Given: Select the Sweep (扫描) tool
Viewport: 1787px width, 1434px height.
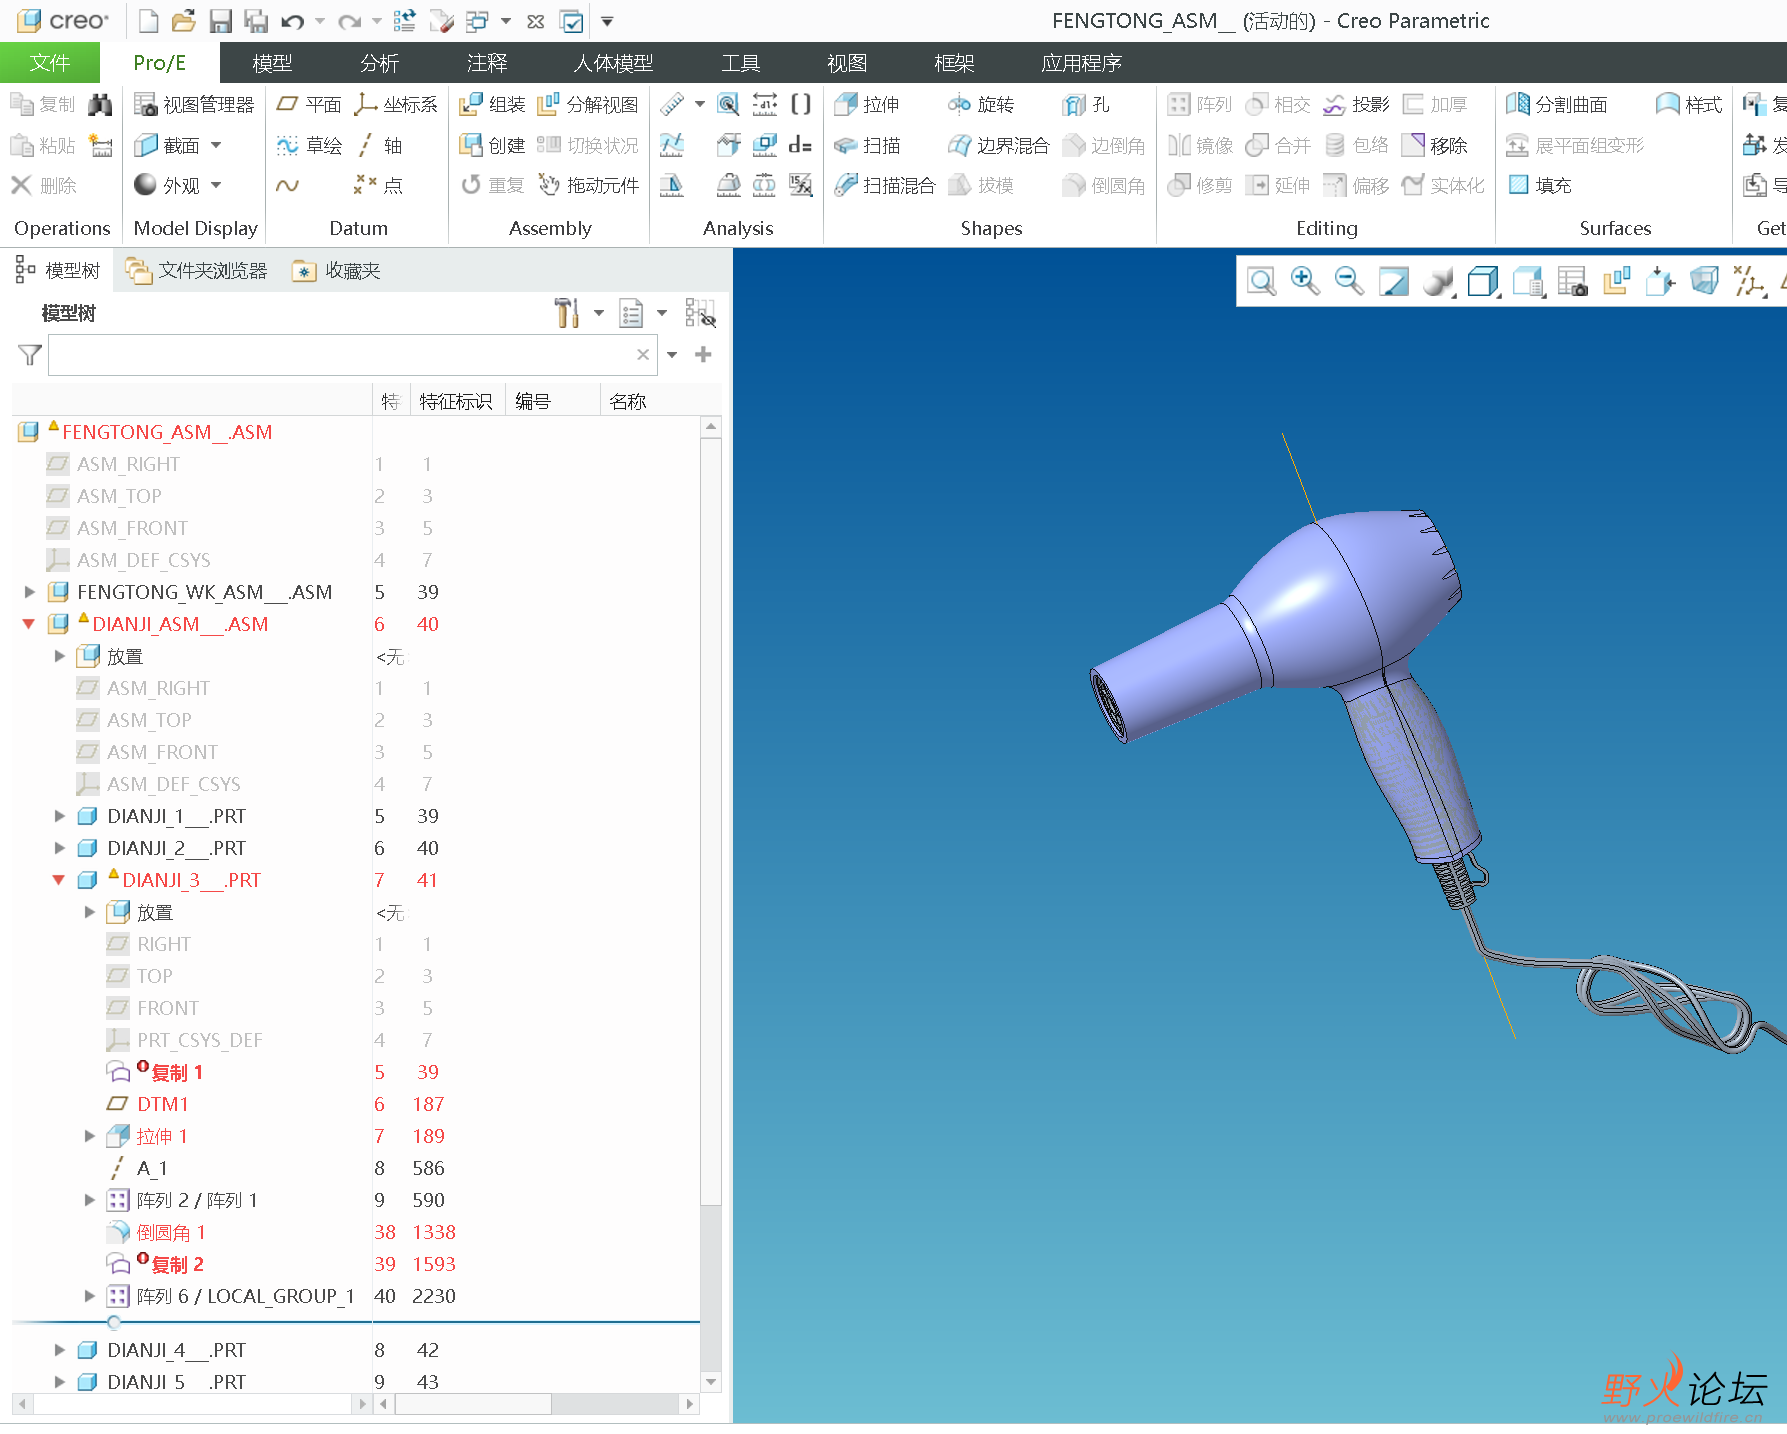Looking at the screenshot, I should coord(846,146).
